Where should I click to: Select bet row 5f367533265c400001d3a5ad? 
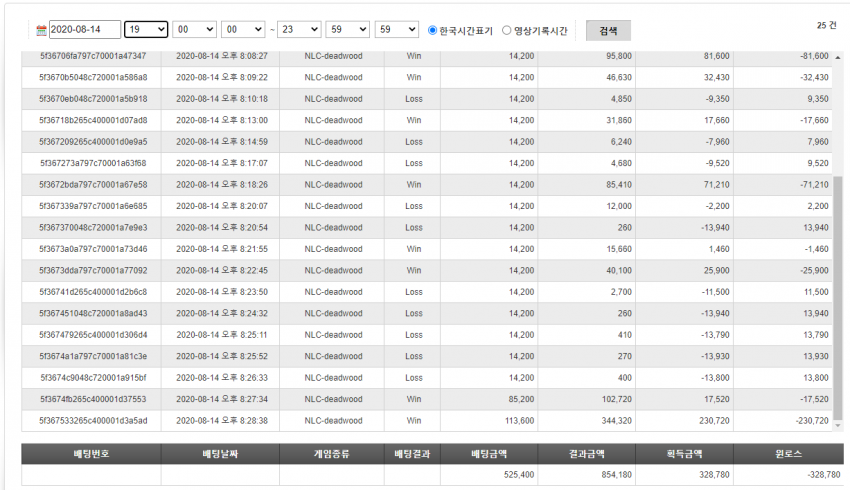point(426,421)
